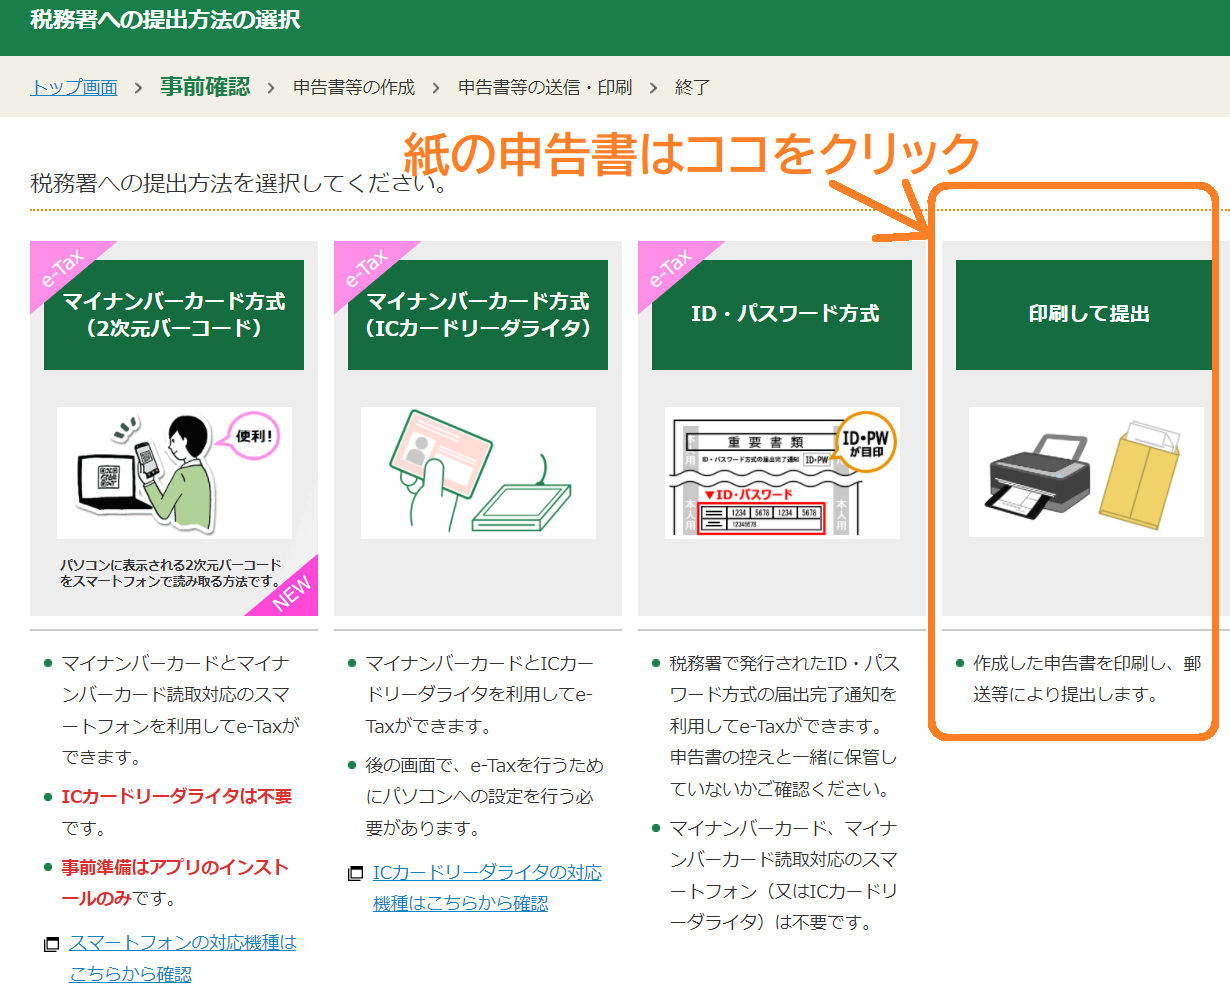Click the 事前確認 breadcrumb step

point(205,87)
